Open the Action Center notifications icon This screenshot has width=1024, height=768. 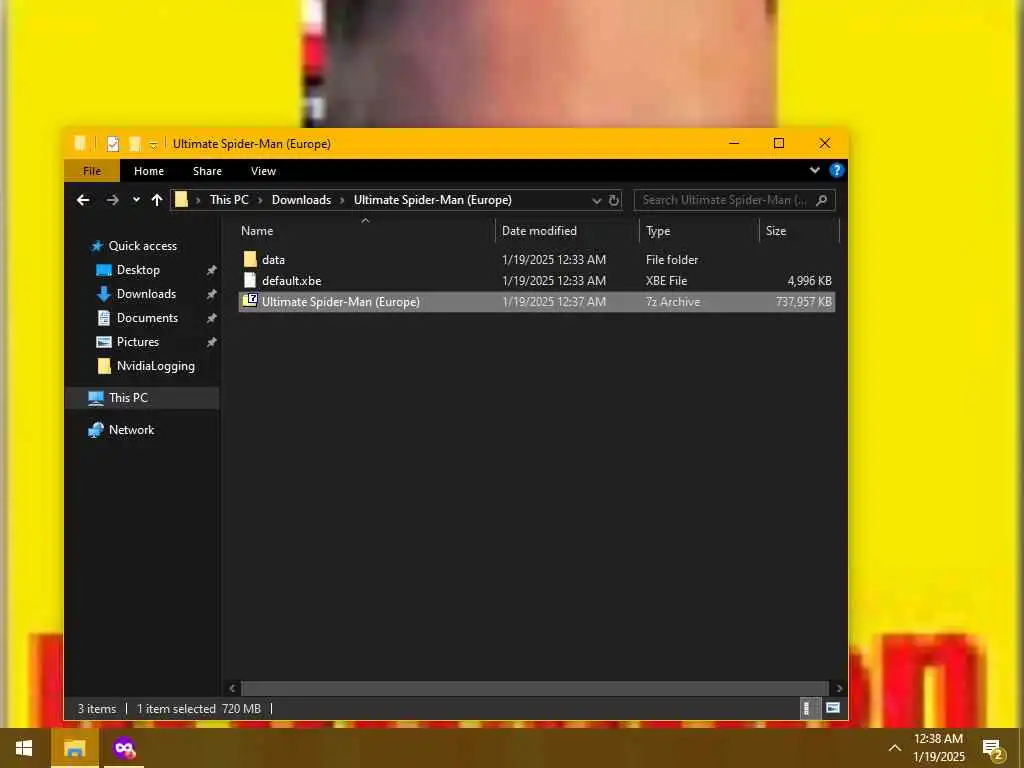(x=993, y=749)
